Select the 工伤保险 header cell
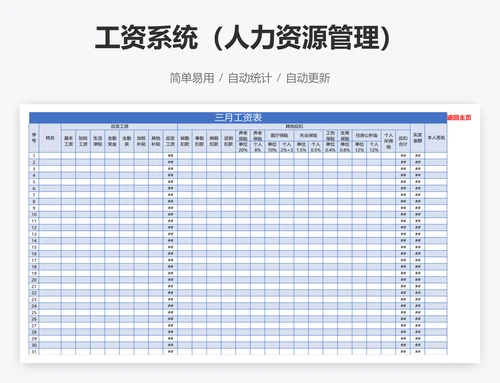This screenshot has height=383, width=500. point(330,135)
